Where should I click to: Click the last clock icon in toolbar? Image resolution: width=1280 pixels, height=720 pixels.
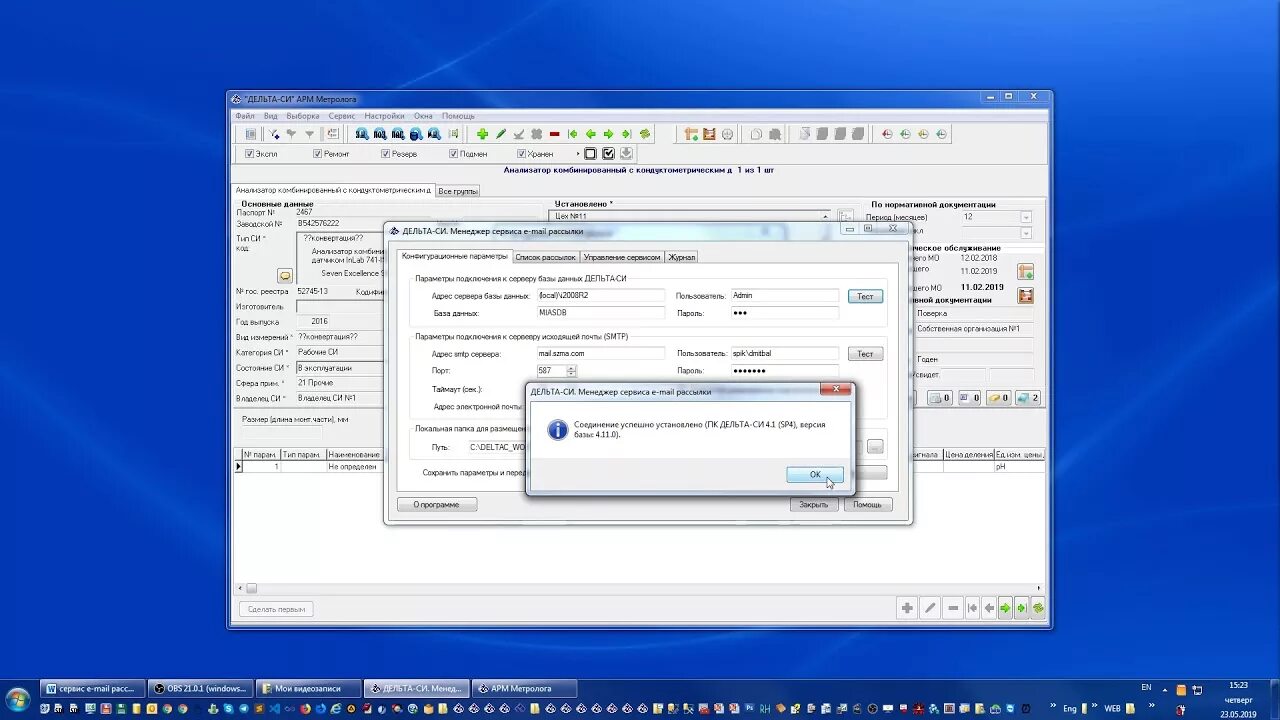click(x=941, y=134)
